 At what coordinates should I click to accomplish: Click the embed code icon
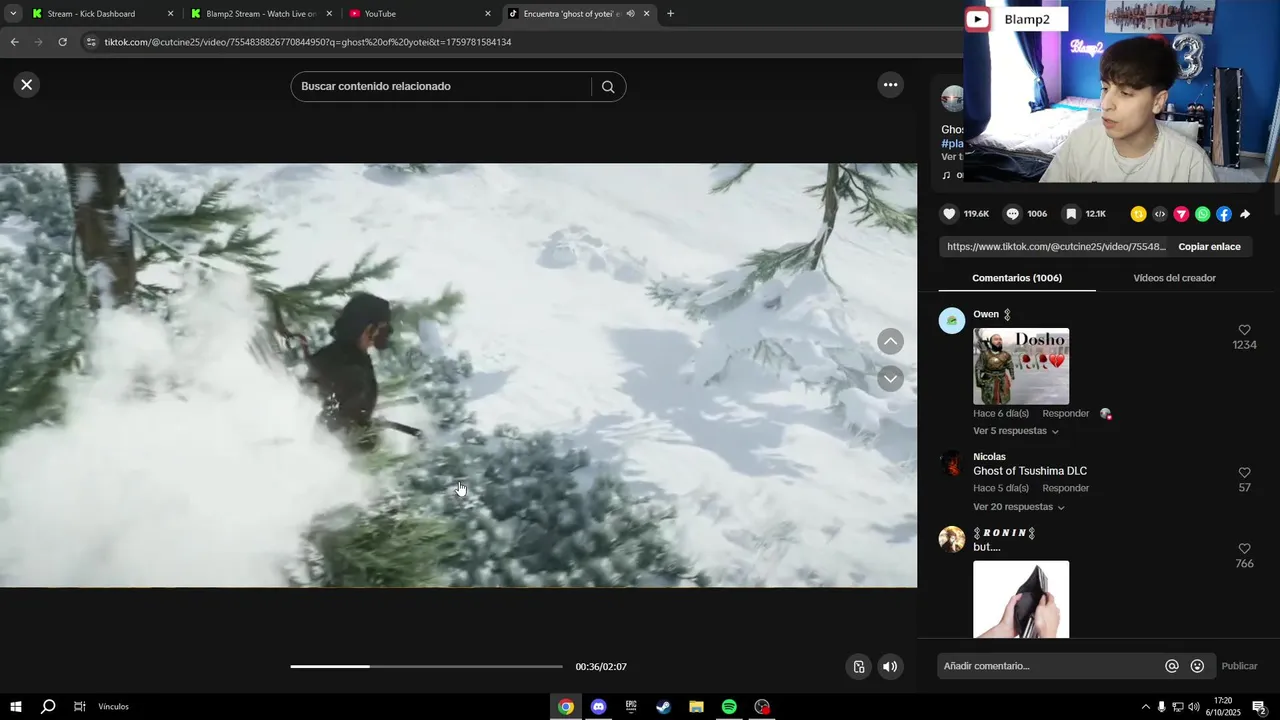(x=1159, y=214)
